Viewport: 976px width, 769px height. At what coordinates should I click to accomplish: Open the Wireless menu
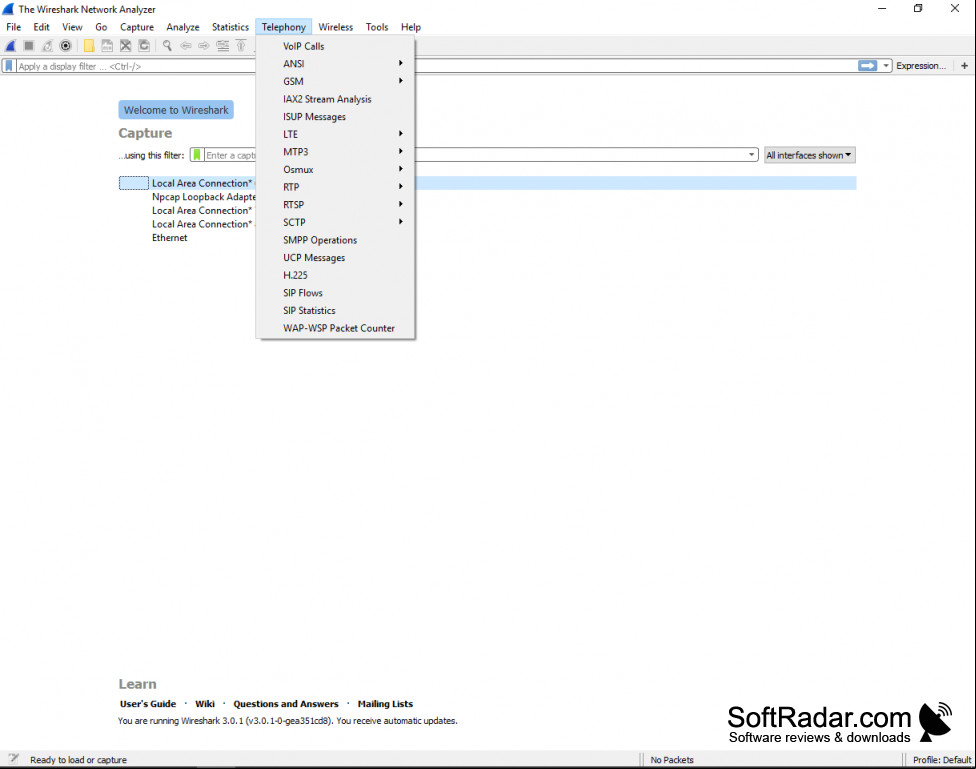coord(336,27)
